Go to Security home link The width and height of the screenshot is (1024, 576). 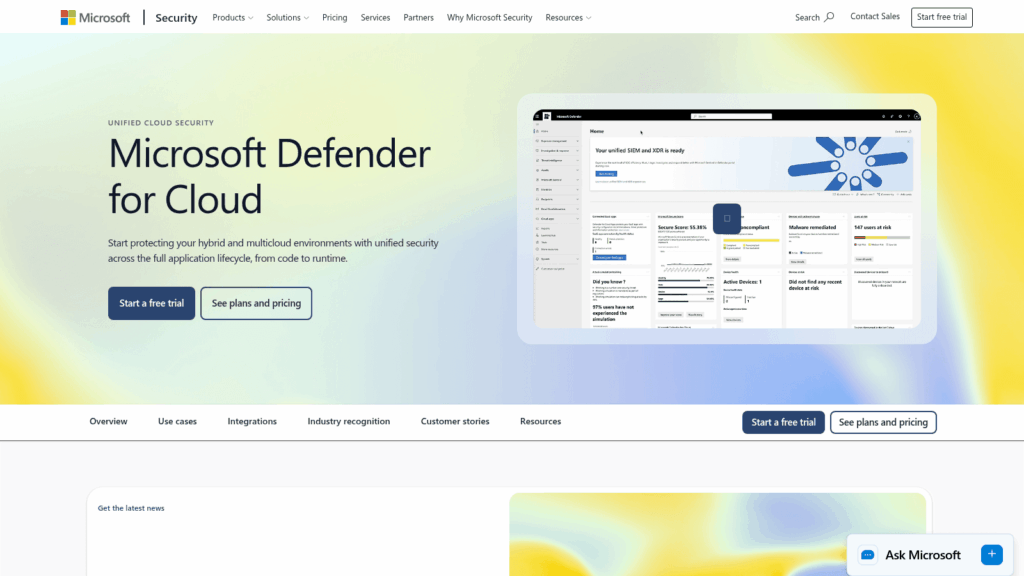176,18
